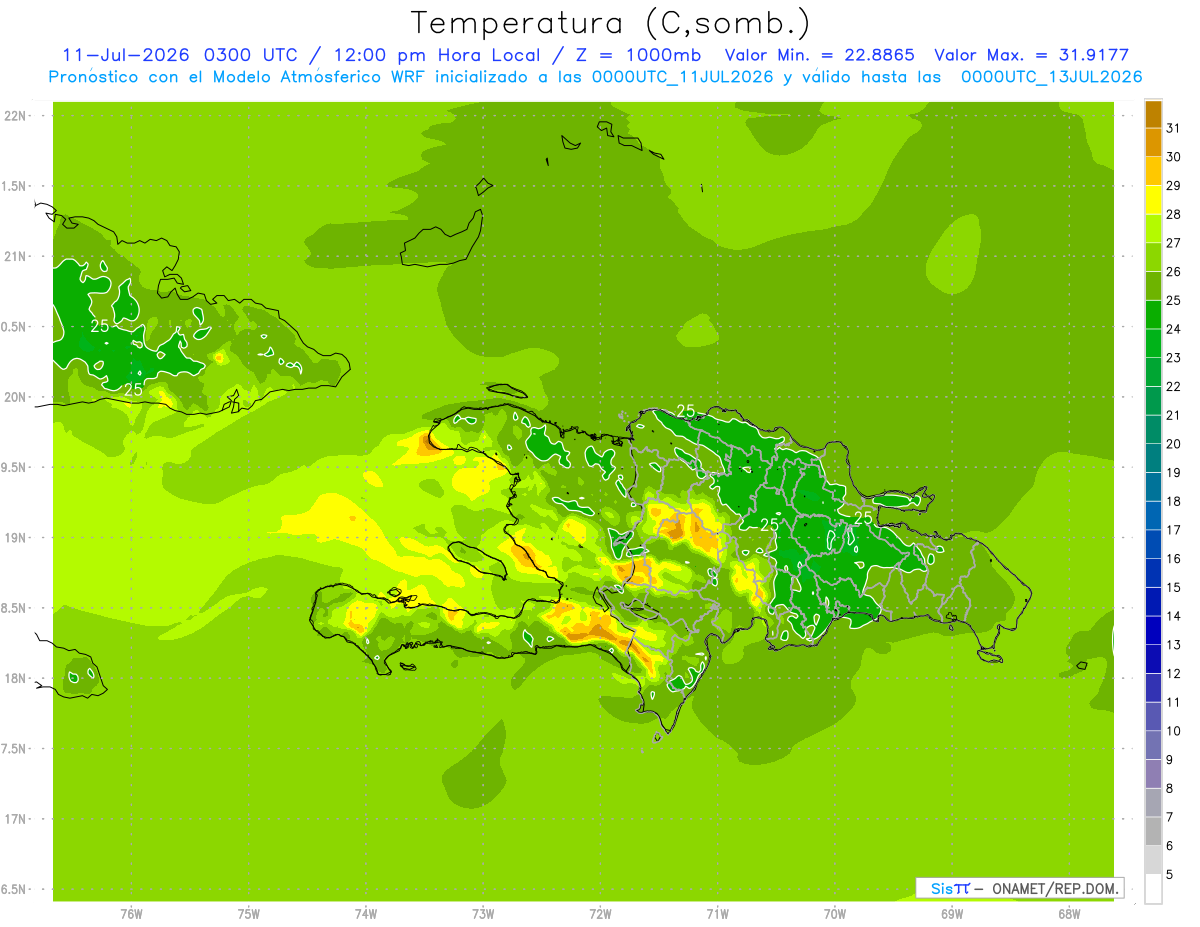
Task: Click the 70W longitude axis label
Action: 835,913
